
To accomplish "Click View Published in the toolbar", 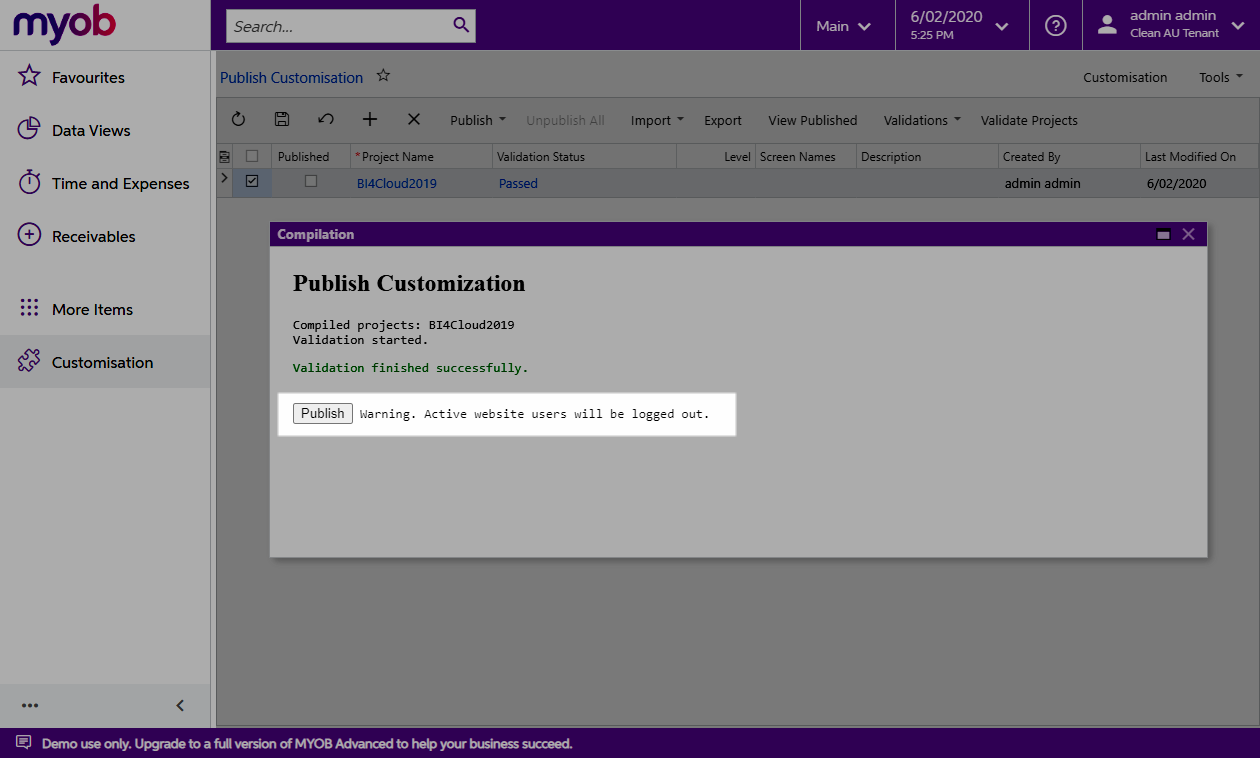I will point(813,120).
